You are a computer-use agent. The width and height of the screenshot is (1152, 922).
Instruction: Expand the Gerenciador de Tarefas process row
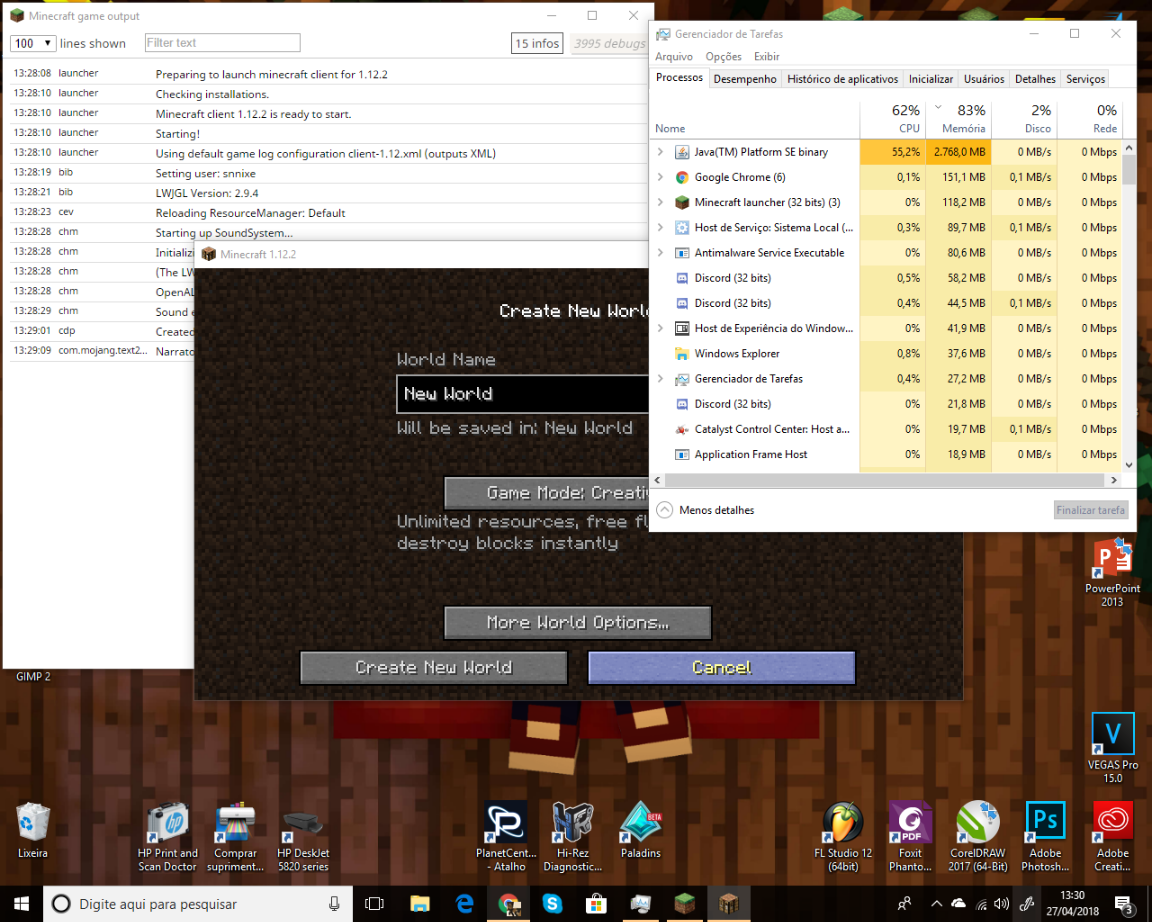(660, 378)
